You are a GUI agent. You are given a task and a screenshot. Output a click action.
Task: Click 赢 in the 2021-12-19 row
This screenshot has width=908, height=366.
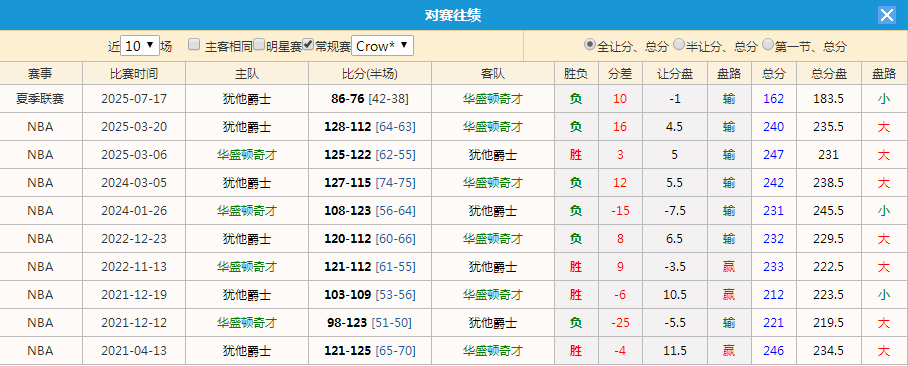pos(729,295)
